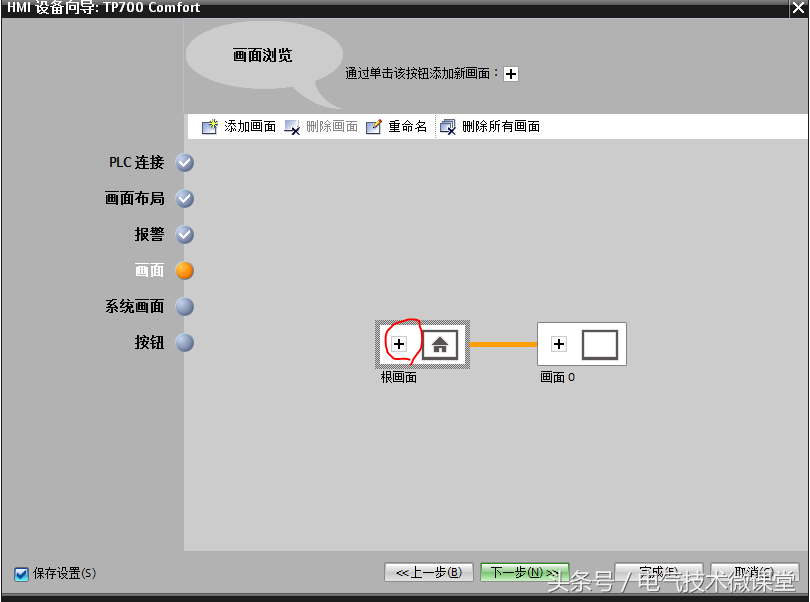Open the 画面布局 wizard step

tap(134, 198)
